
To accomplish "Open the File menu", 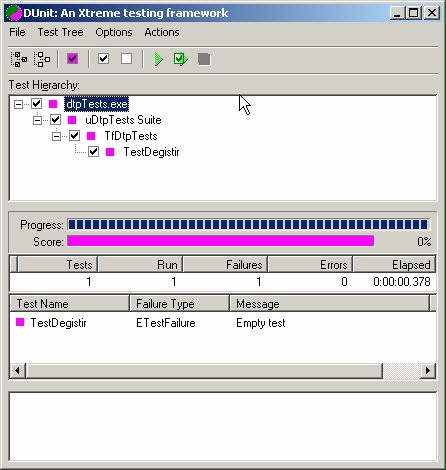I will 17,32.
